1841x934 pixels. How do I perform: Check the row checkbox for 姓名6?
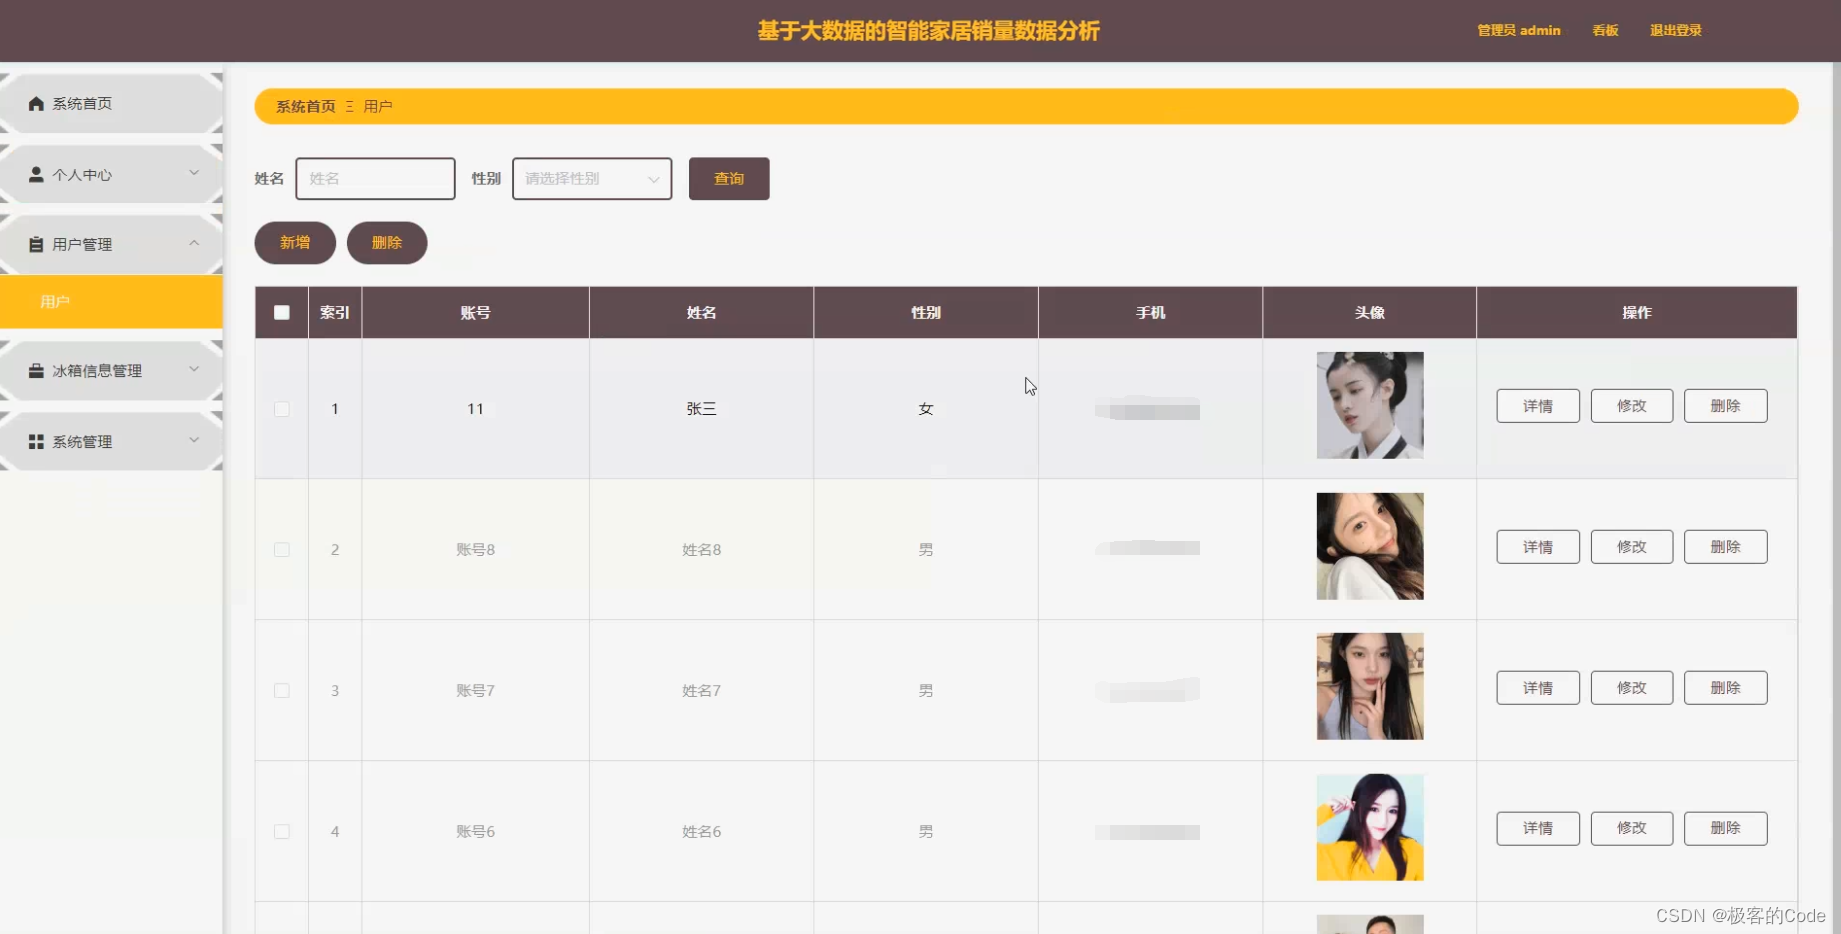(282, 832)
